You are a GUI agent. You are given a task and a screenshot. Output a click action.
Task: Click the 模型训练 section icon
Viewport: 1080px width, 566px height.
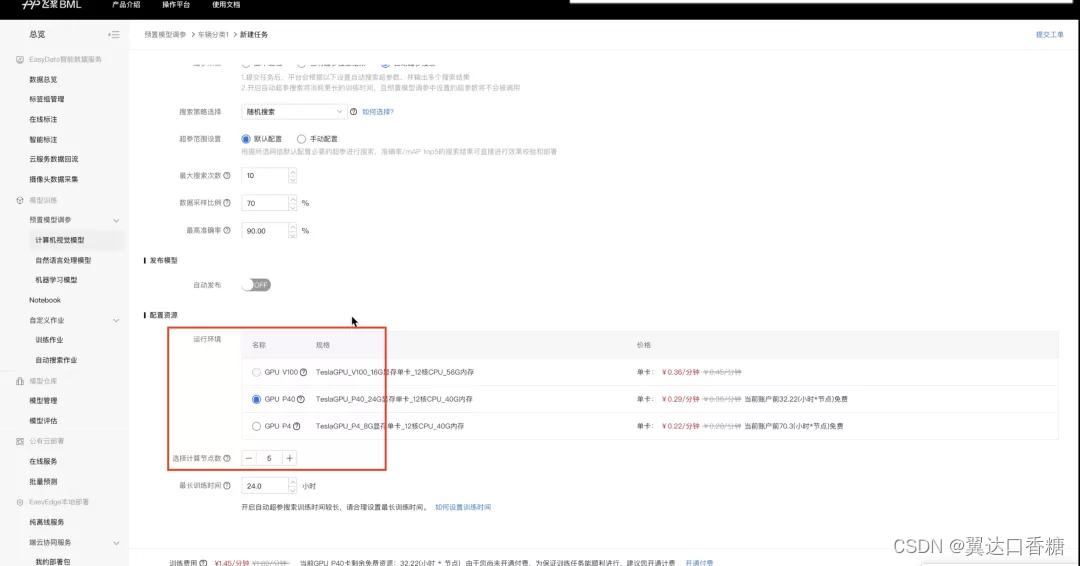(x=20, y=200)
